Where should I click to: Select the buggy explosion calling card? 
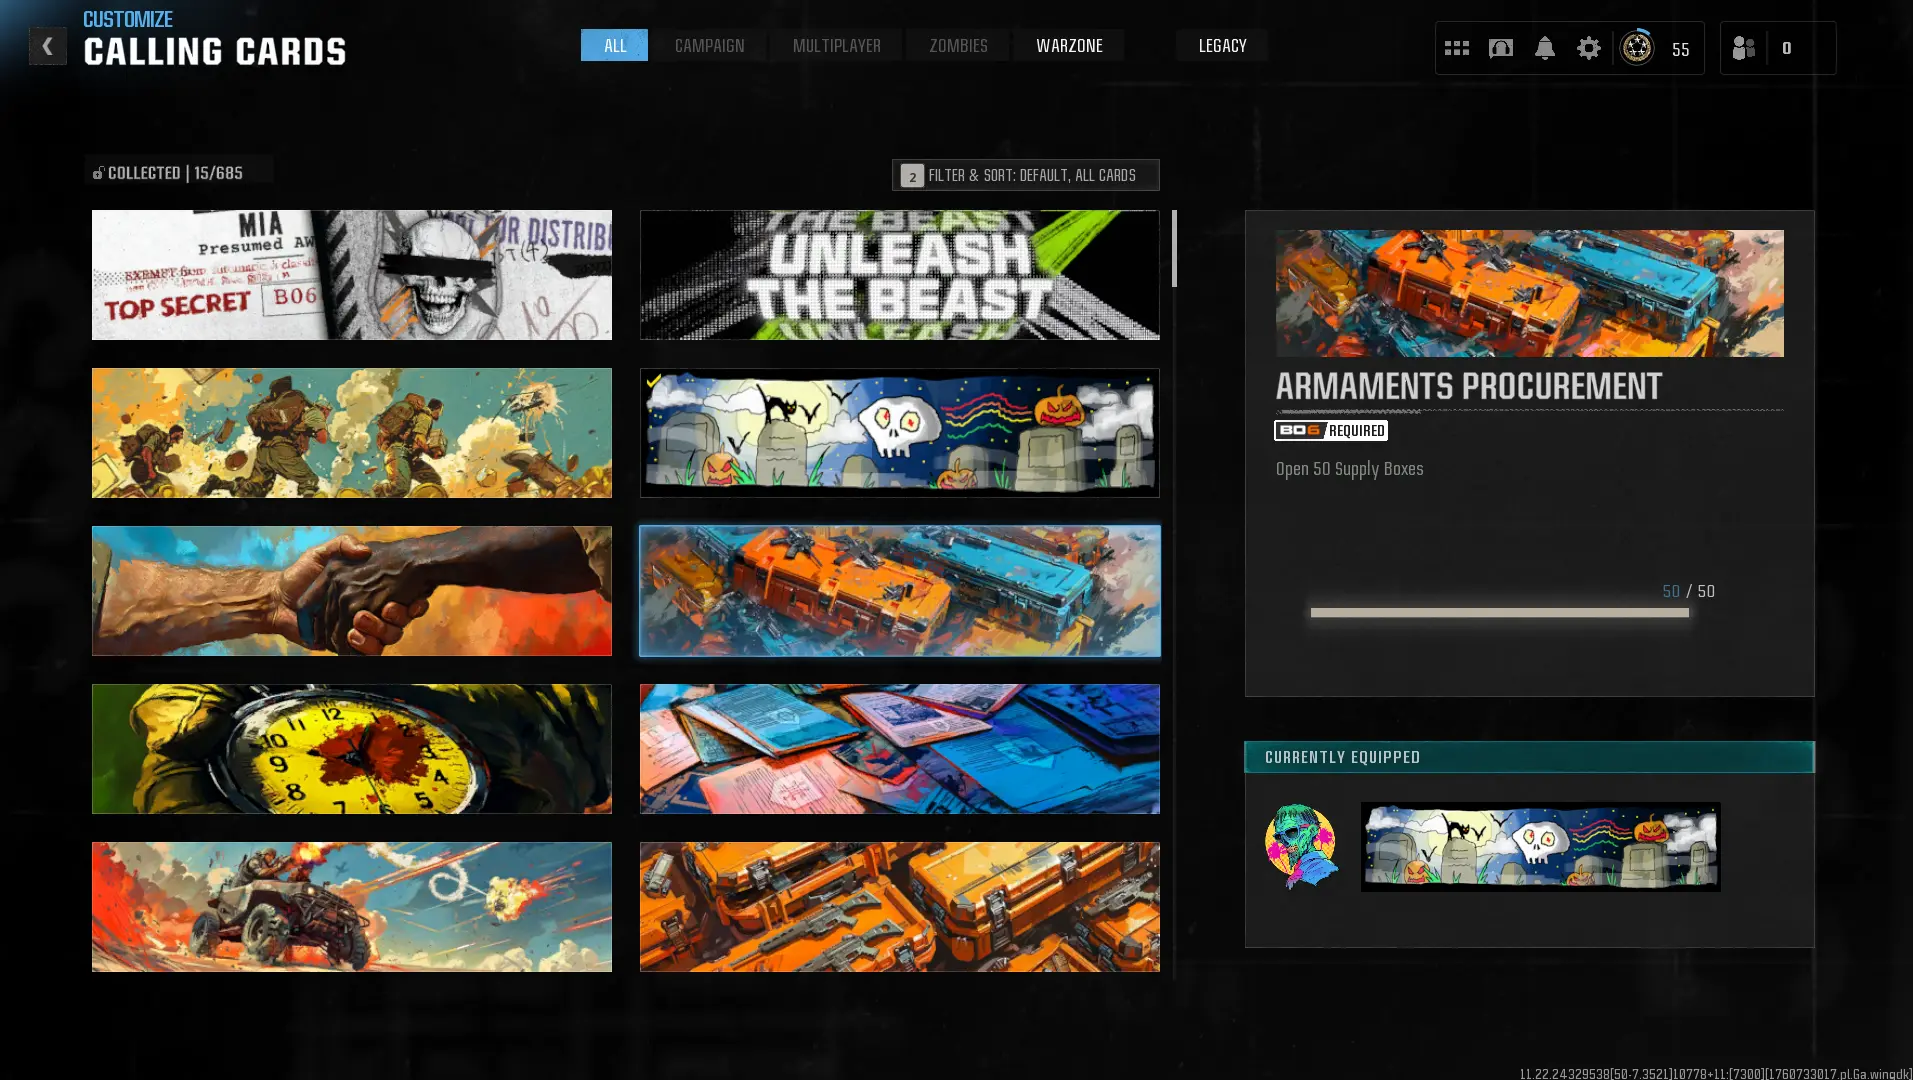tap(352, 907)
